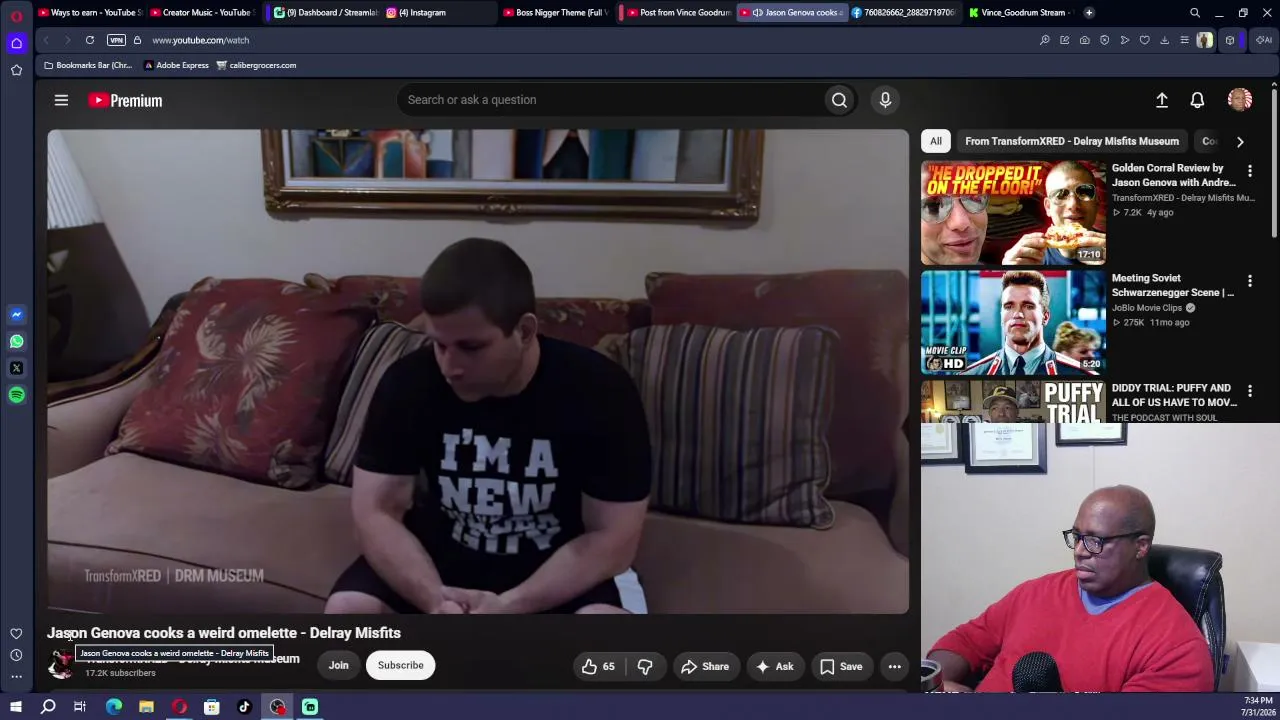Screen dimensions: 1280x720
Task: Show more filter chips with right arrow
Action: (1240, 141)
